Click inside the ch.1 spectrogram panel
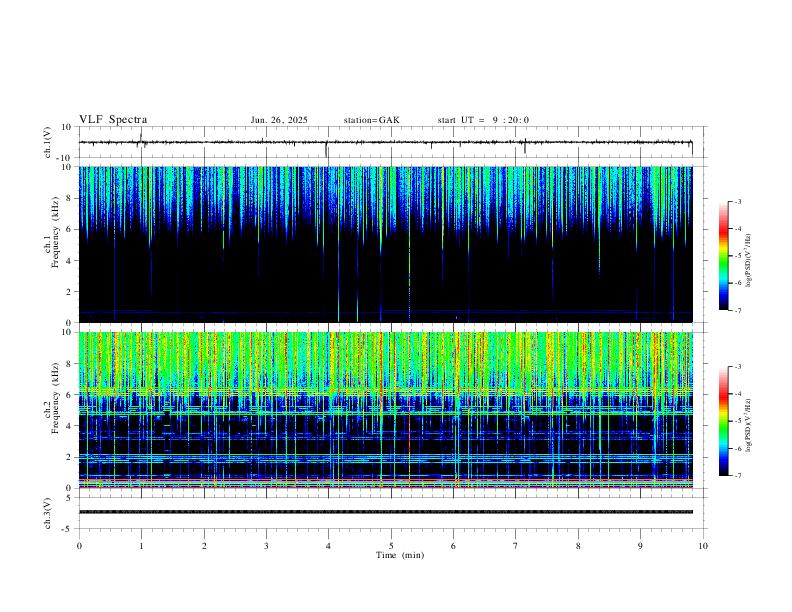Viewport: 792px width, 612px height. [x=385, y=244]
